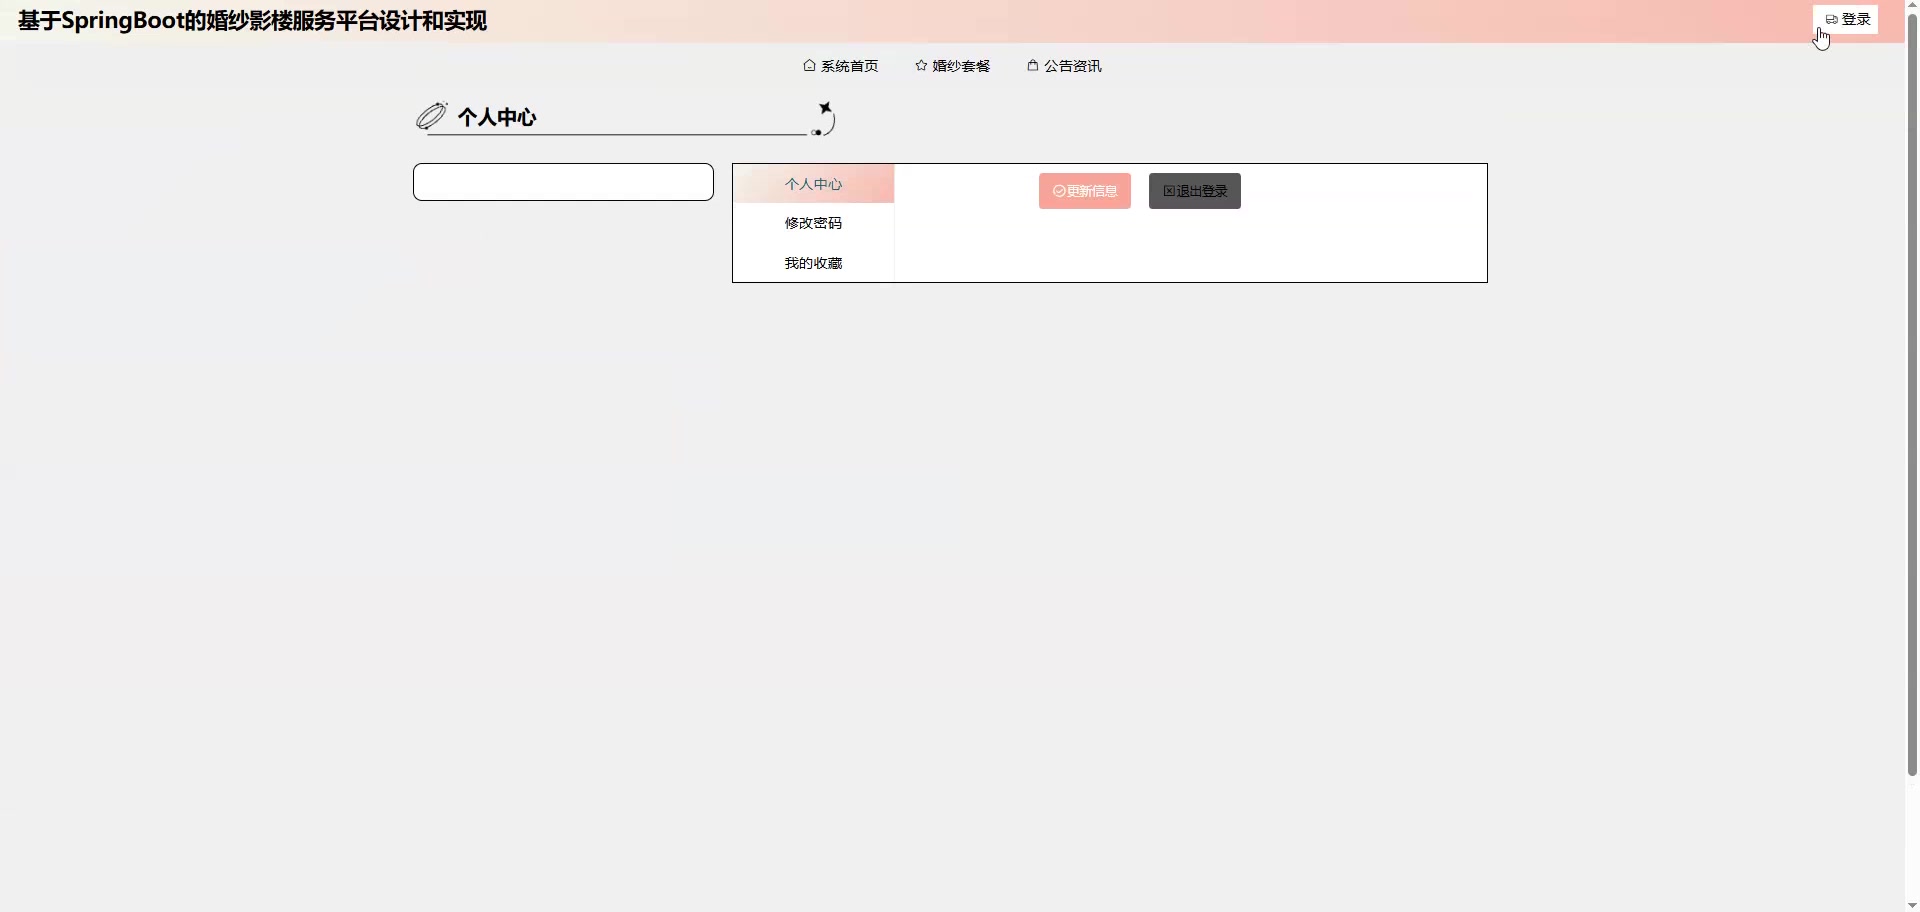Click the vertical scrollbar on the right

(1910, 400)
